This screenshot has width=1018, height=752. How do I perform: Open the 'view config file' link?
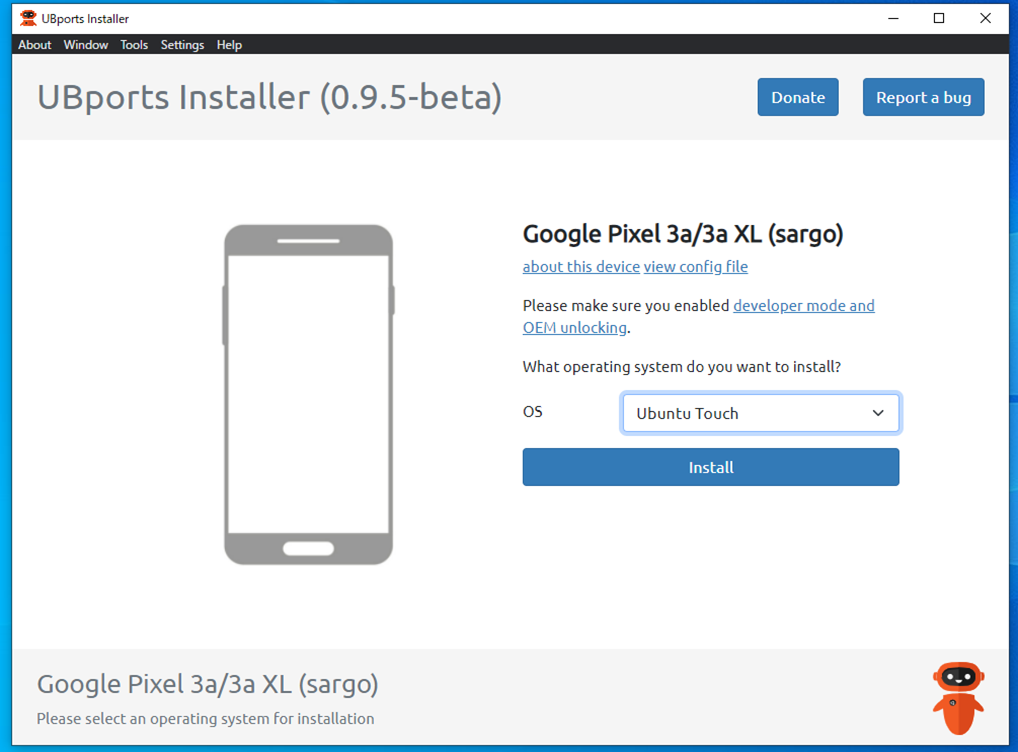[x=695, y=267]
